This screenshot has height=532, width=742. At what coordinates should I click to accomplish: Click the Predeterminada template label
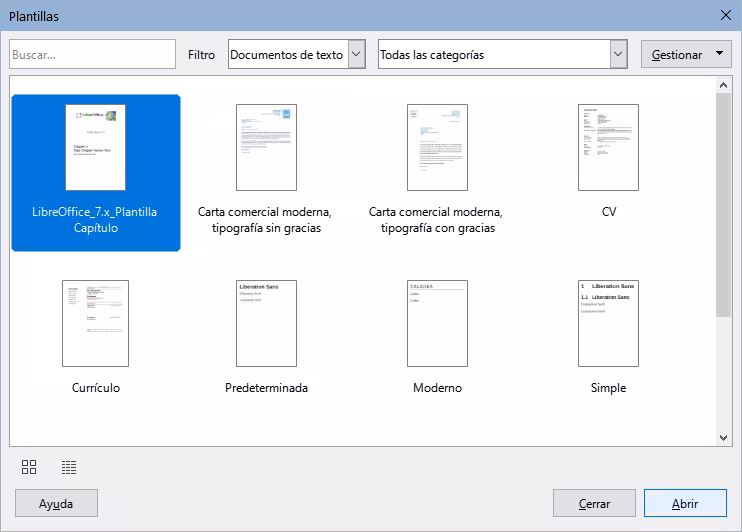(266, 388)
